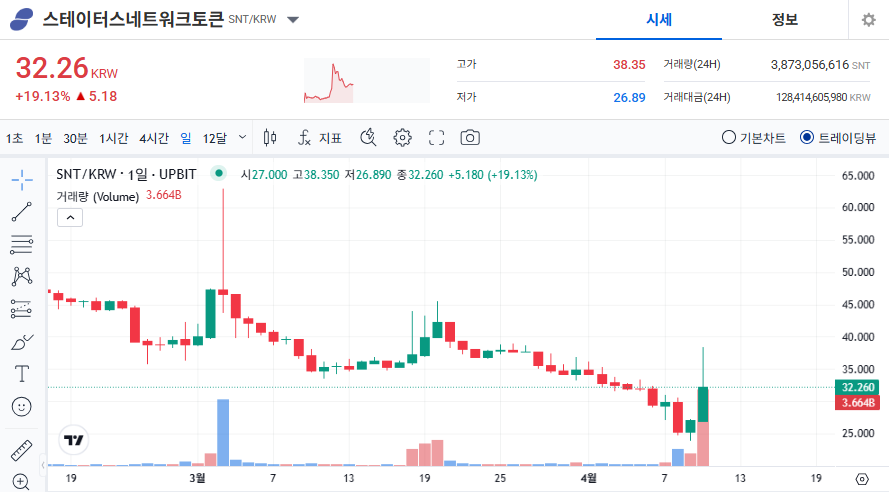Select the forecast/projection measurement tool
The image size is (889, 492).
(x=22, y=309)
